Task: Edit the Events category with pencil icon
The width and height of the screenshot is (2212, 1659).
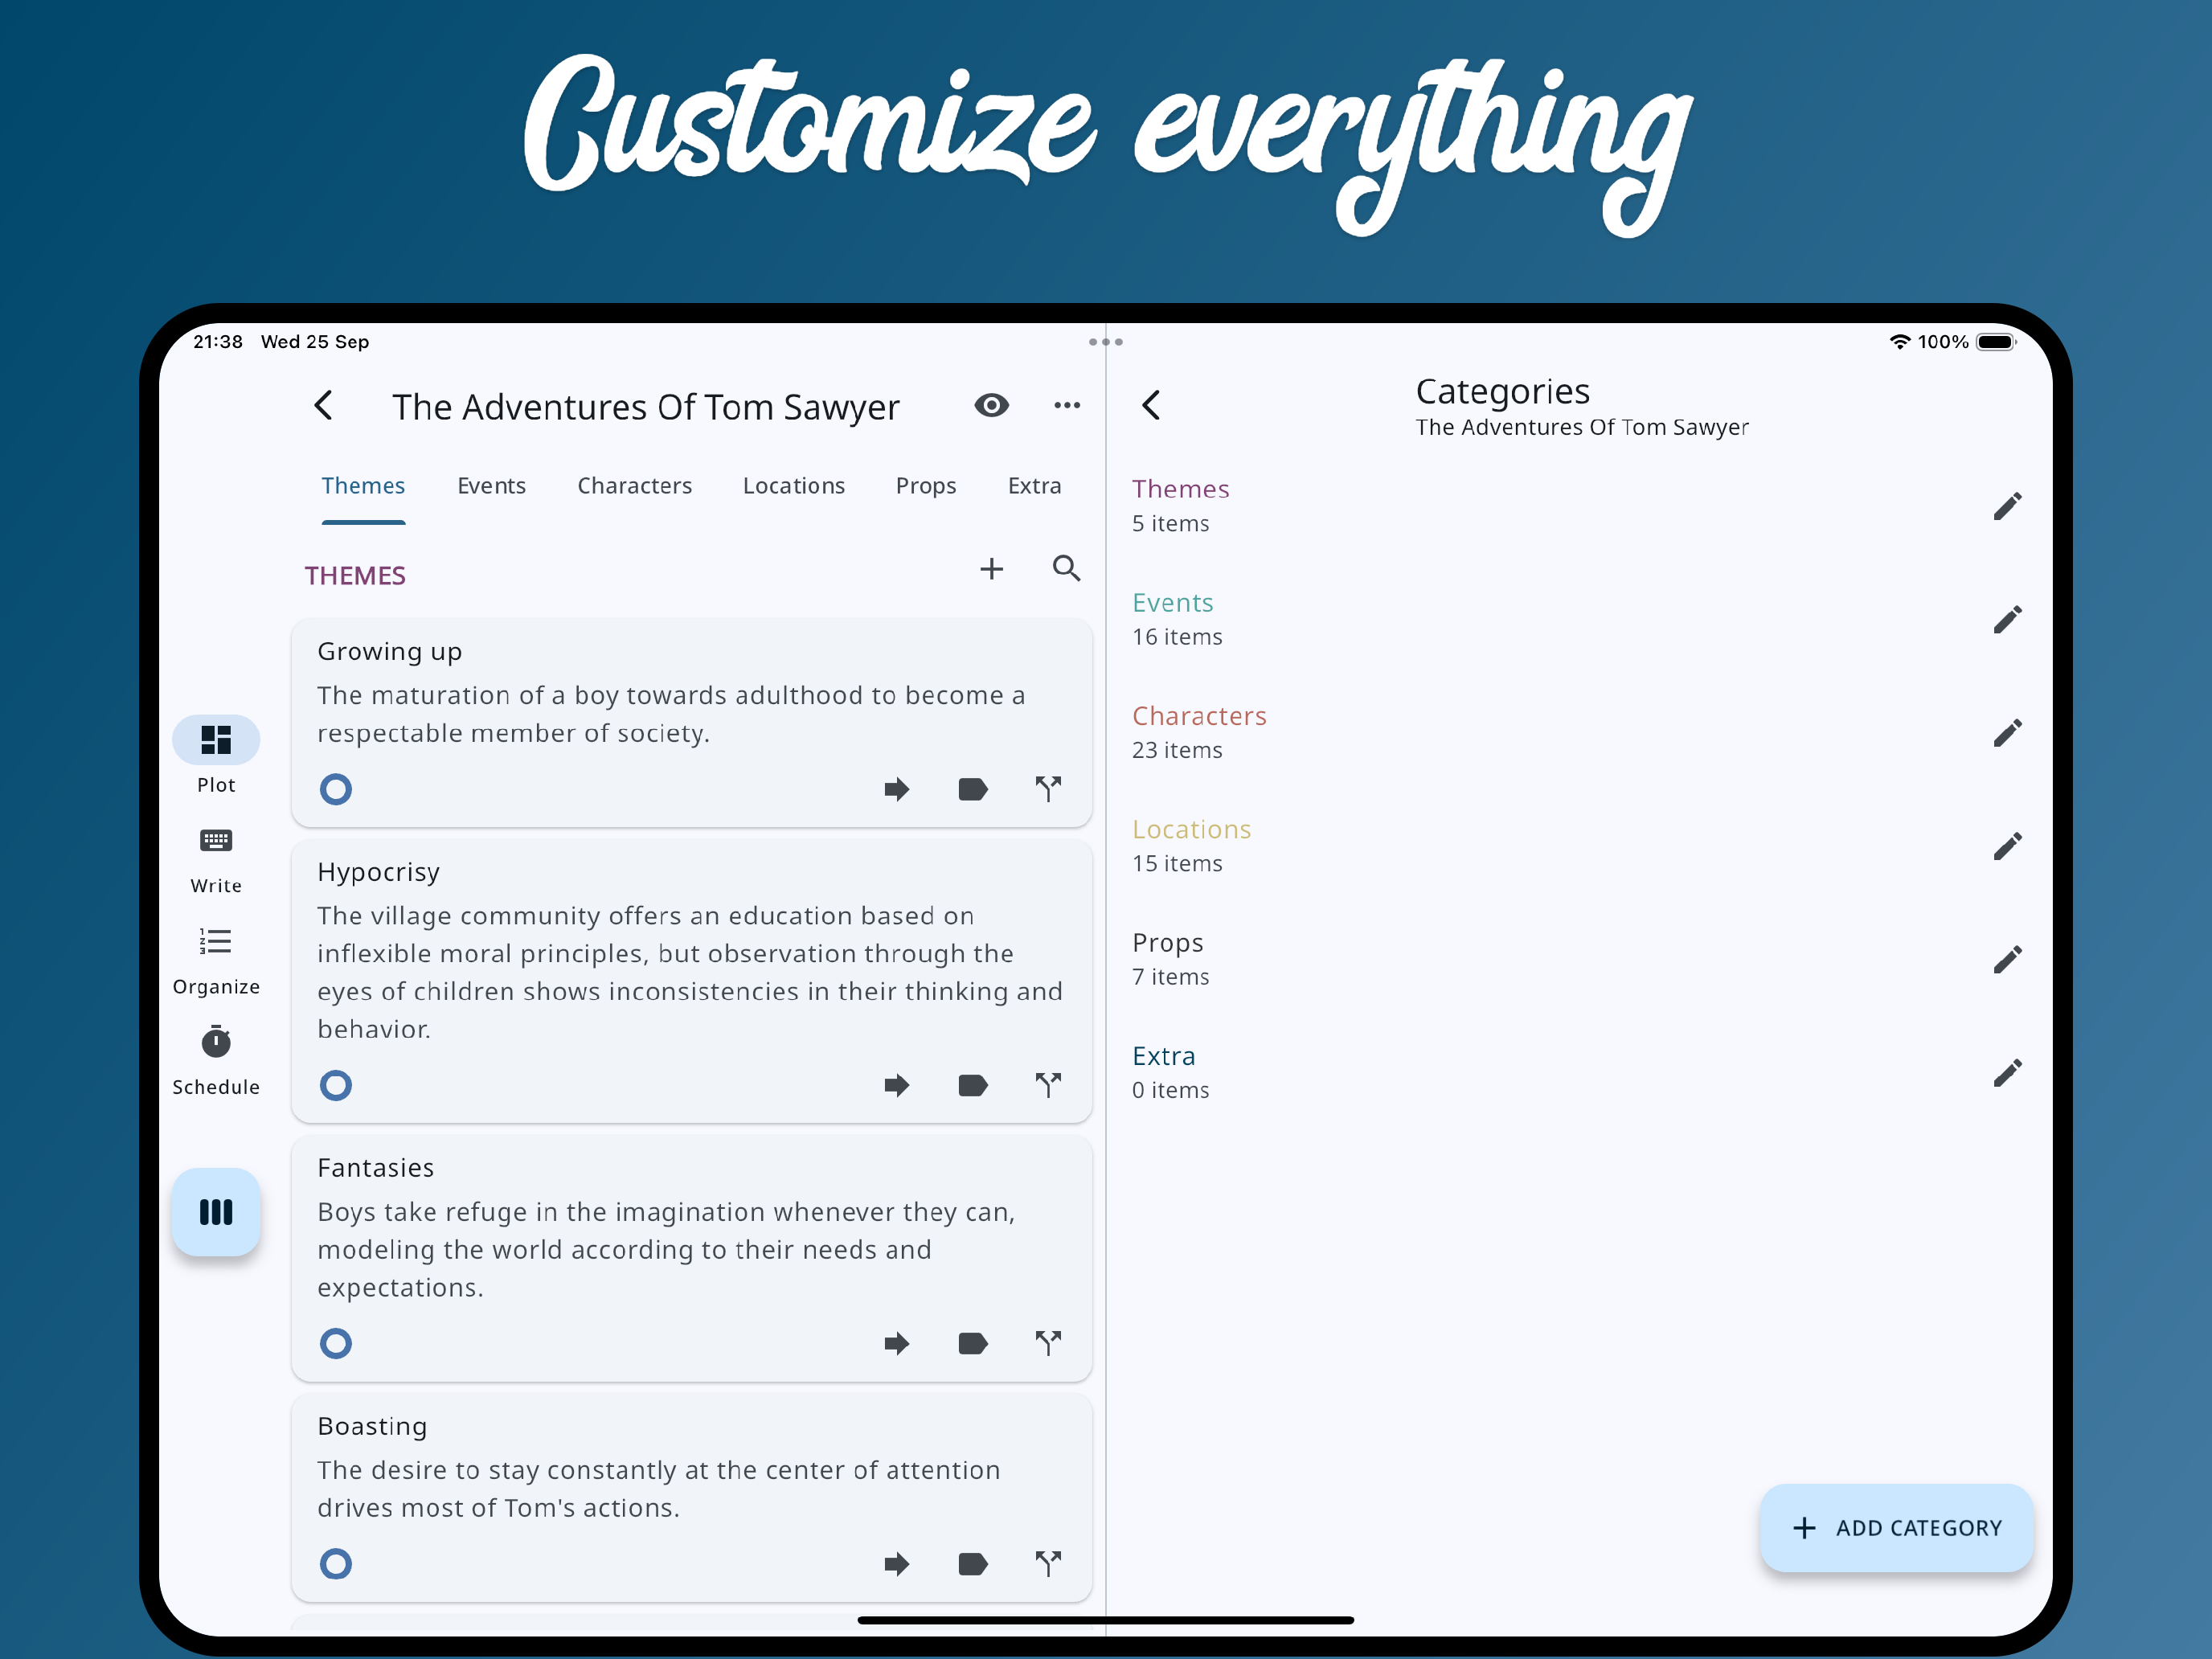Action: coord(2007,620)
